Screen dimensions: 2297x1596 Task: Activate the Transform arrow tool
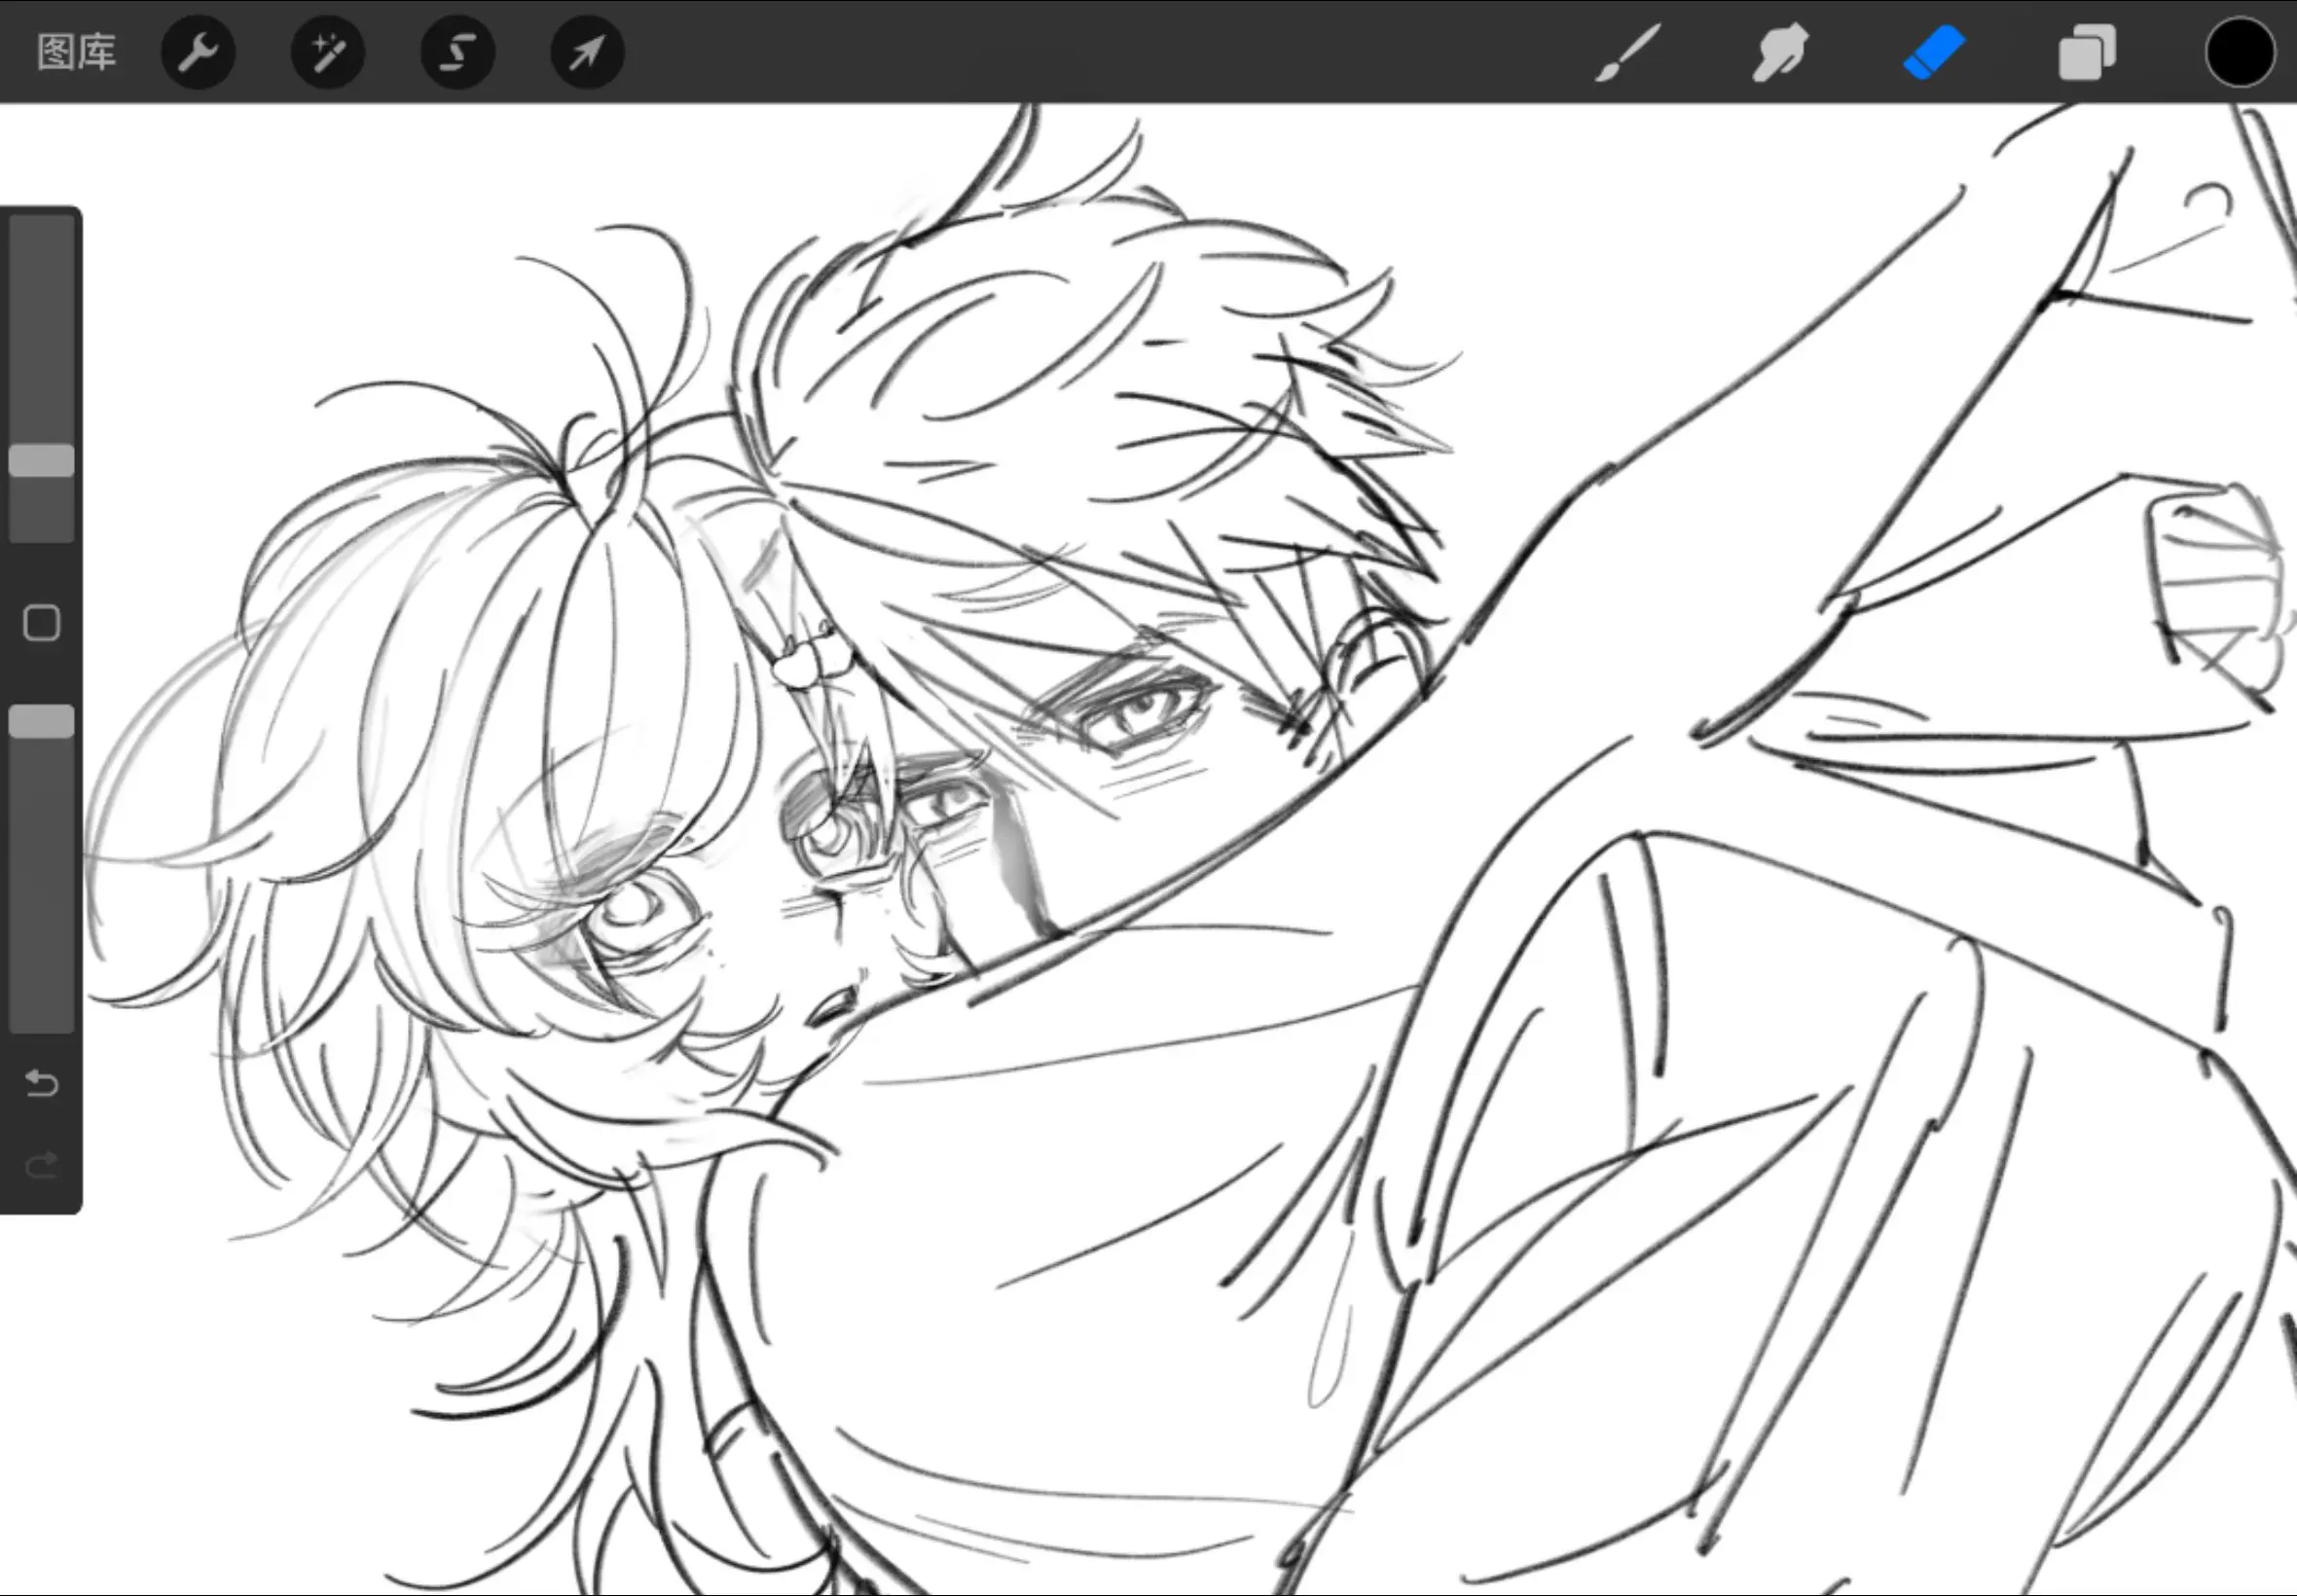point(587,52)
